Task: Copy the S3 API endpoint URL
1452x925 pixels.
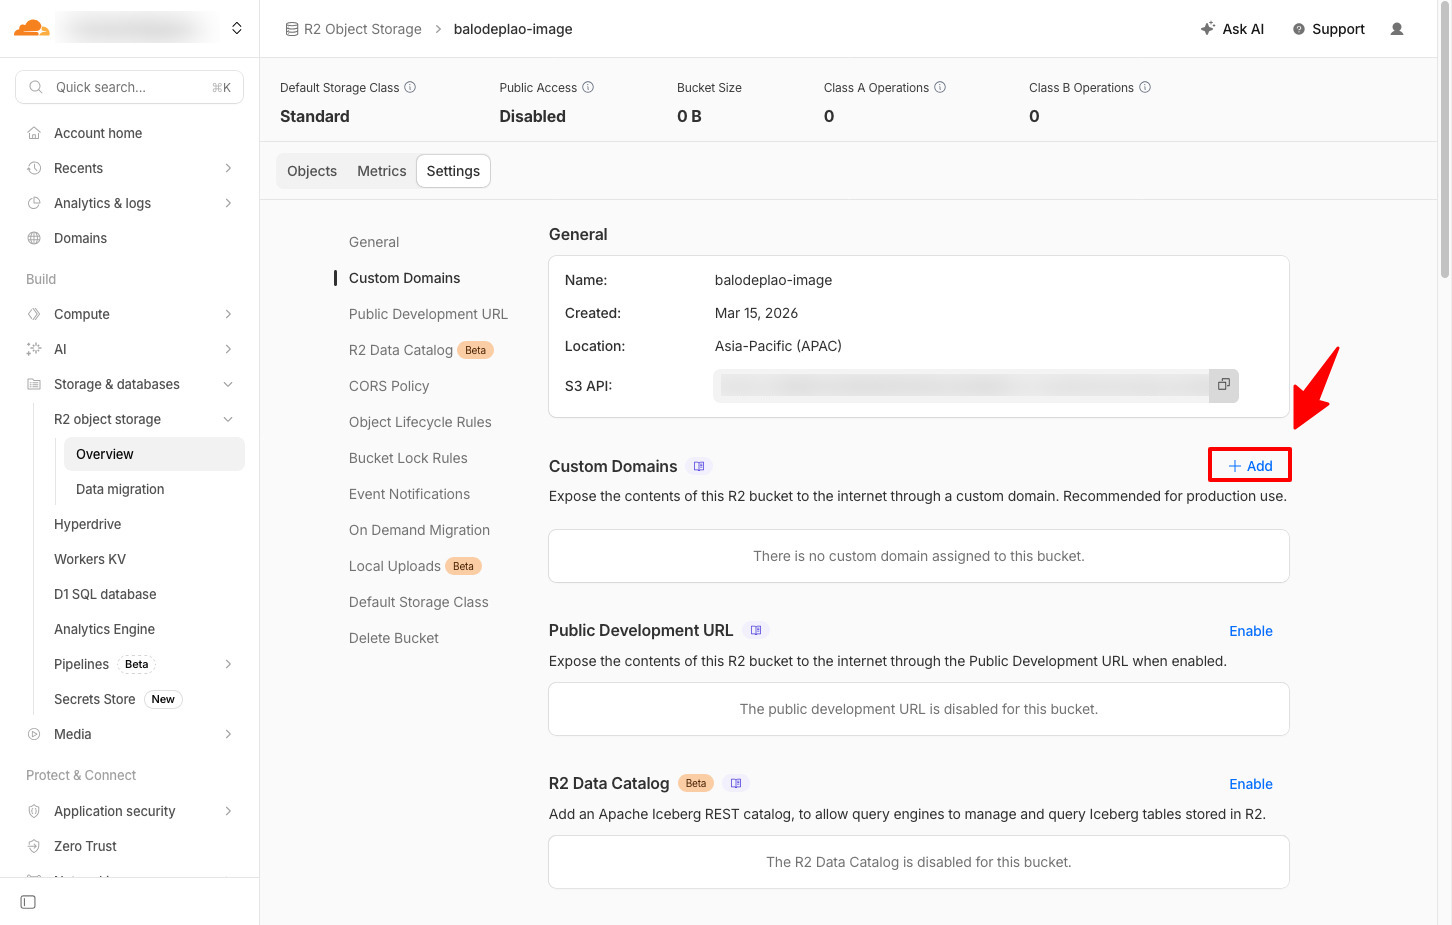Action: (x=1223, y=385)
